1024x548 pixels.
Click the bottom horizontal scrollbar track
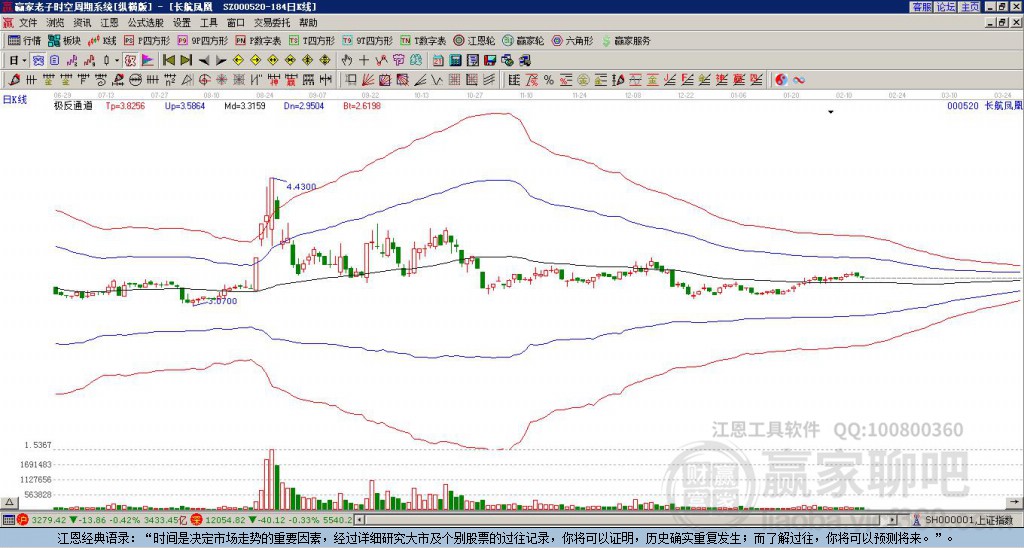600,520
